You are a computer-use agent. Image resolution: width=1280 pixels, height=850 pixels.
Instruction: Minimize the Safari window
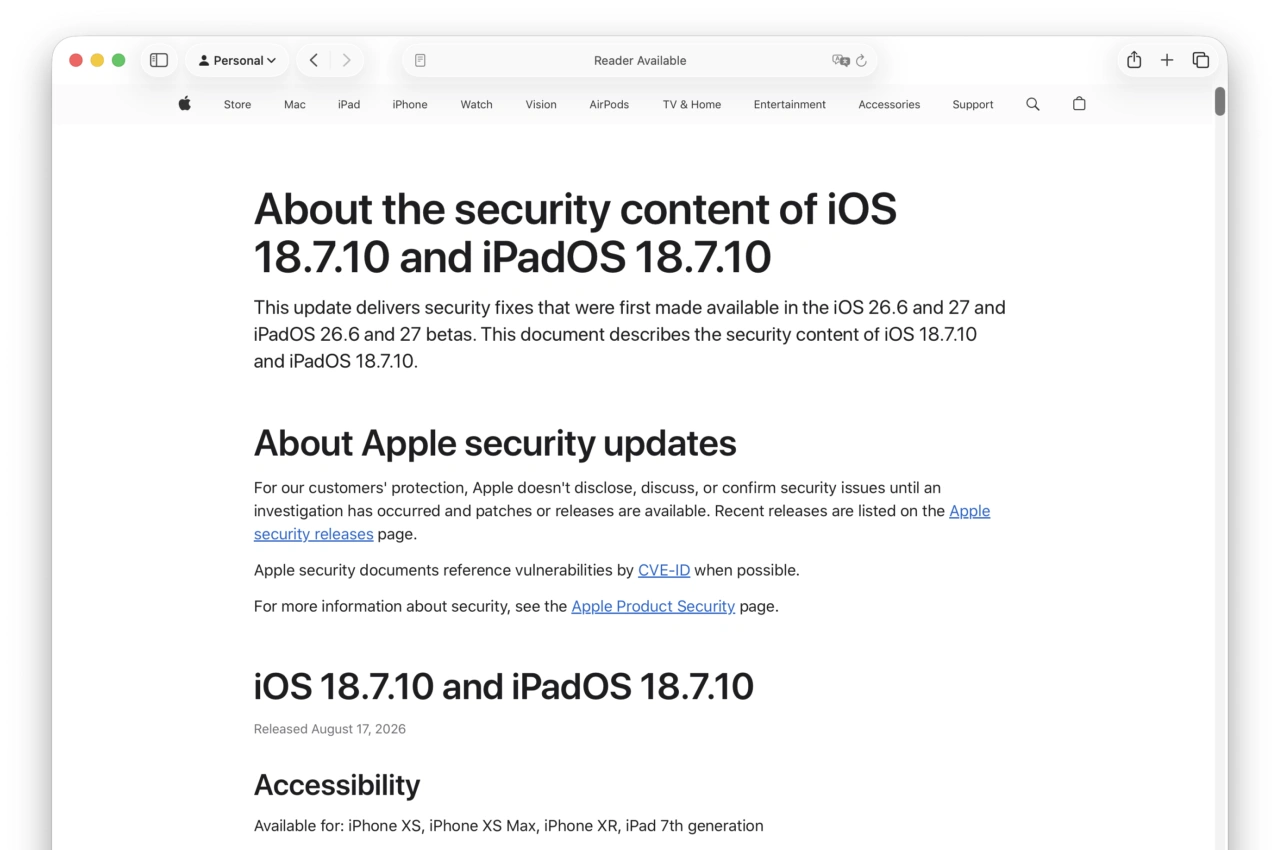pos(97,60)
